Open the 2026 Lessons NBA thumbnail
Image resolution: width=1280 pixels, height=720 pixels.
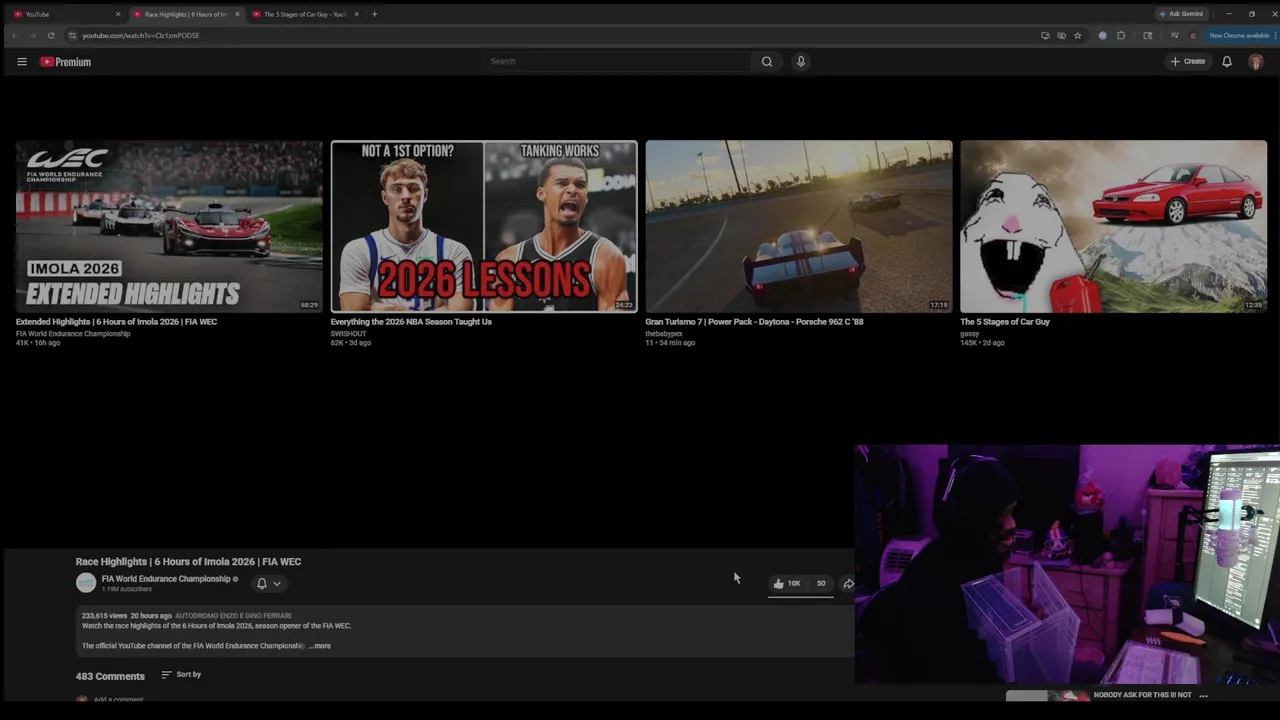click(x=484, y=226)
